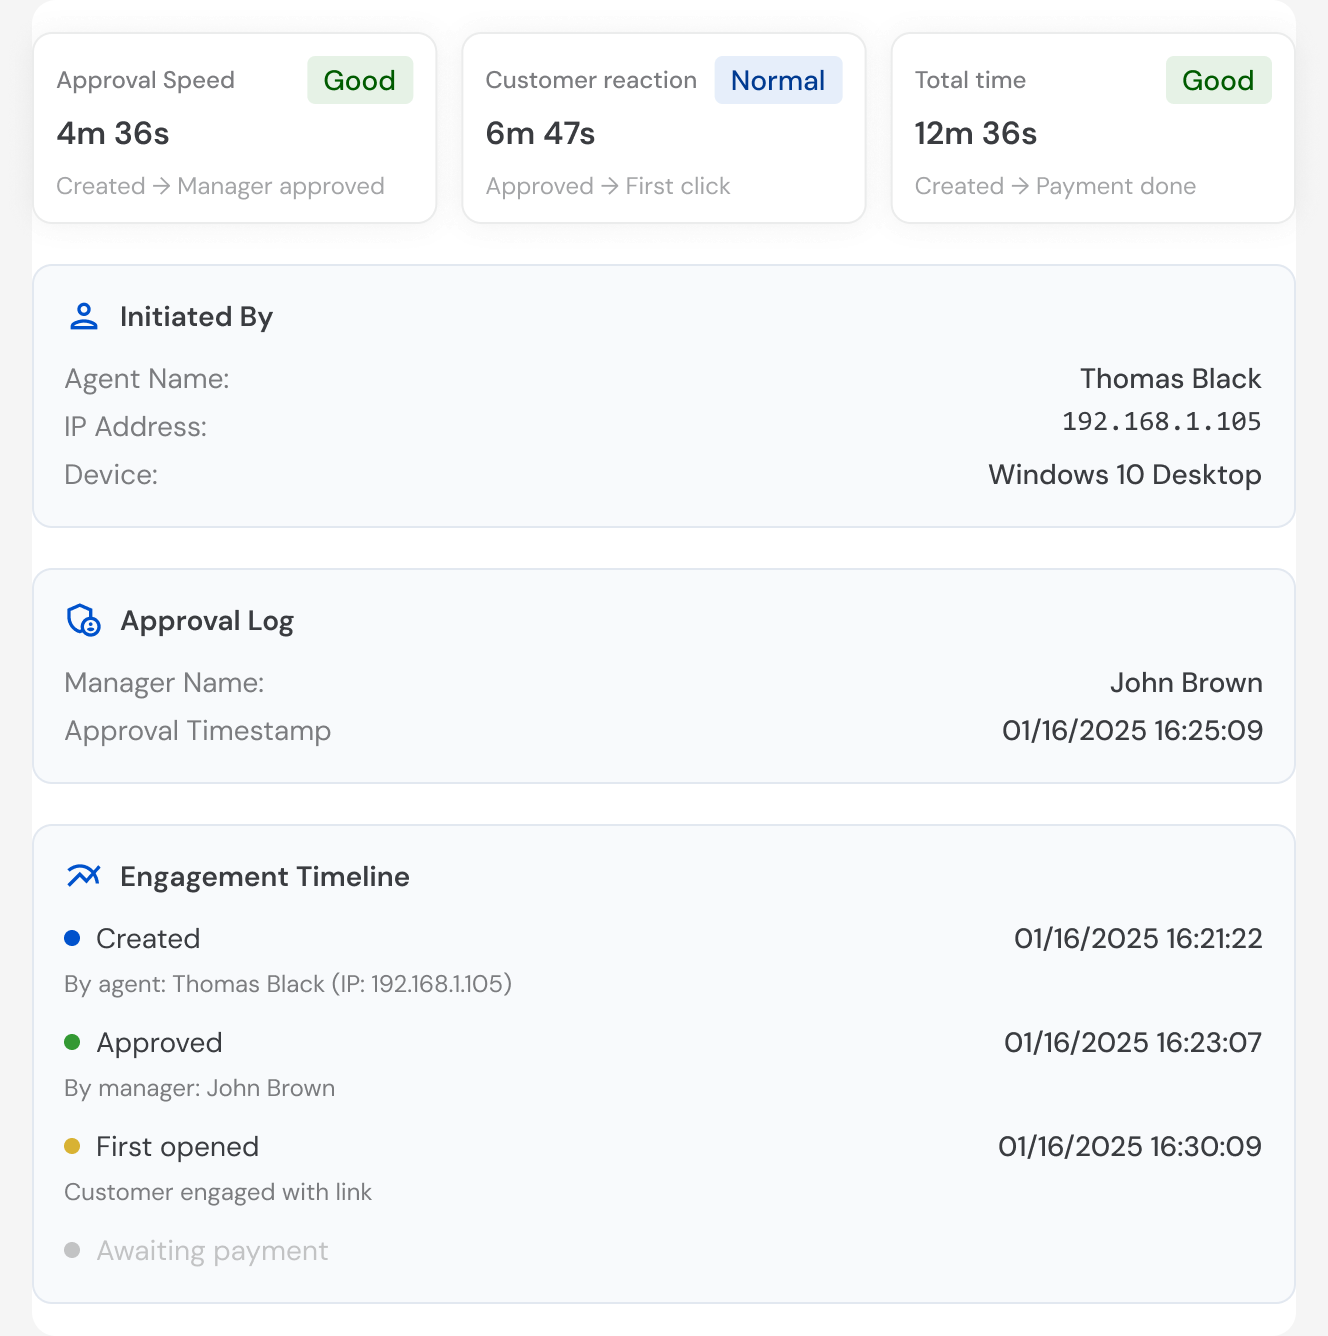
Task: Click the shield icon beside Approval Log
Action: 84,620
